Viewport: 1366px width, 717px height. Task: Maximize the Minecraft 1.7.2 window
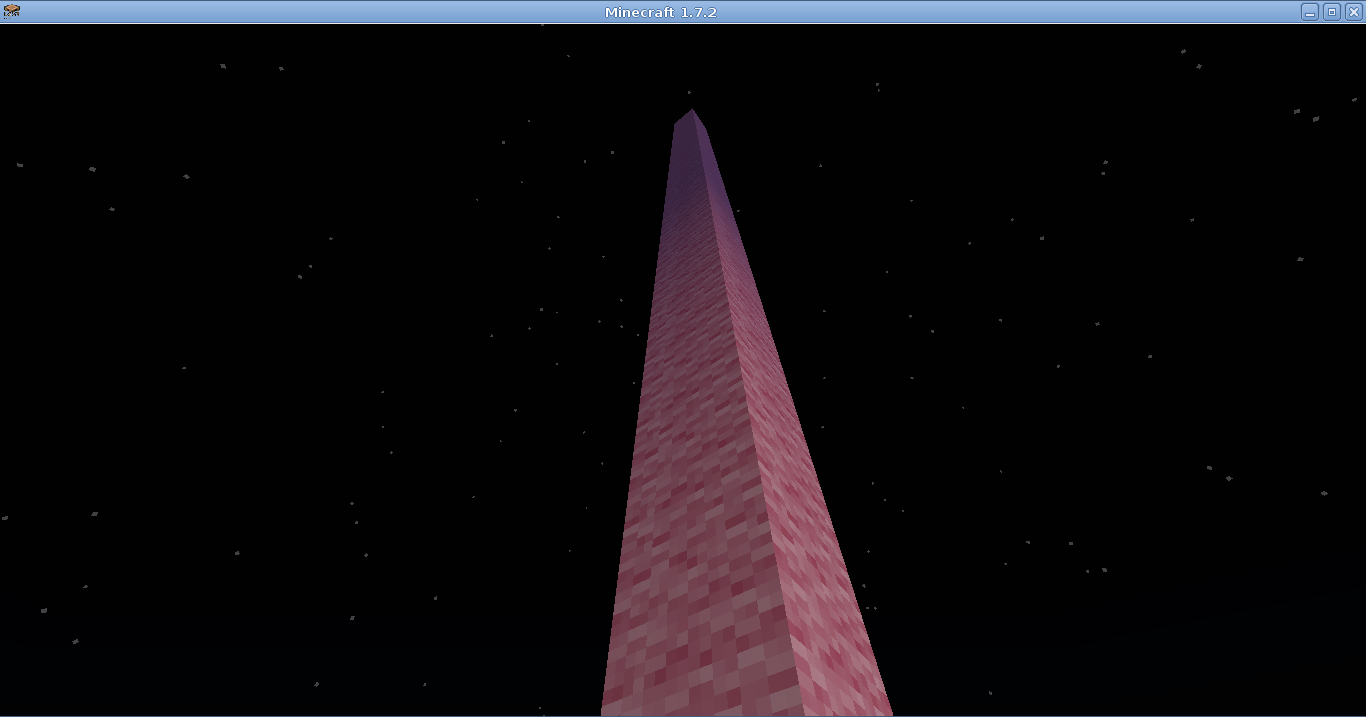point(1331,12)
